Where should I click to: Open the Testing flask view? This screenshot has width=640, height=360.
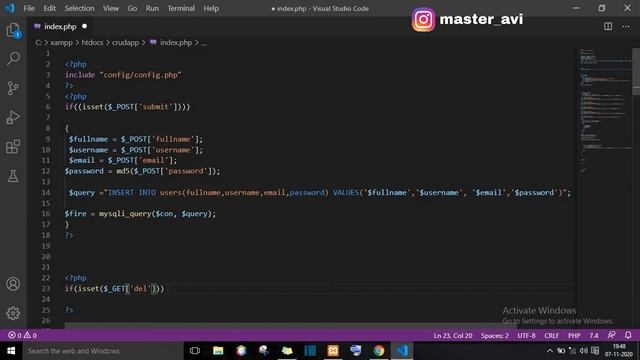(13, 176)
